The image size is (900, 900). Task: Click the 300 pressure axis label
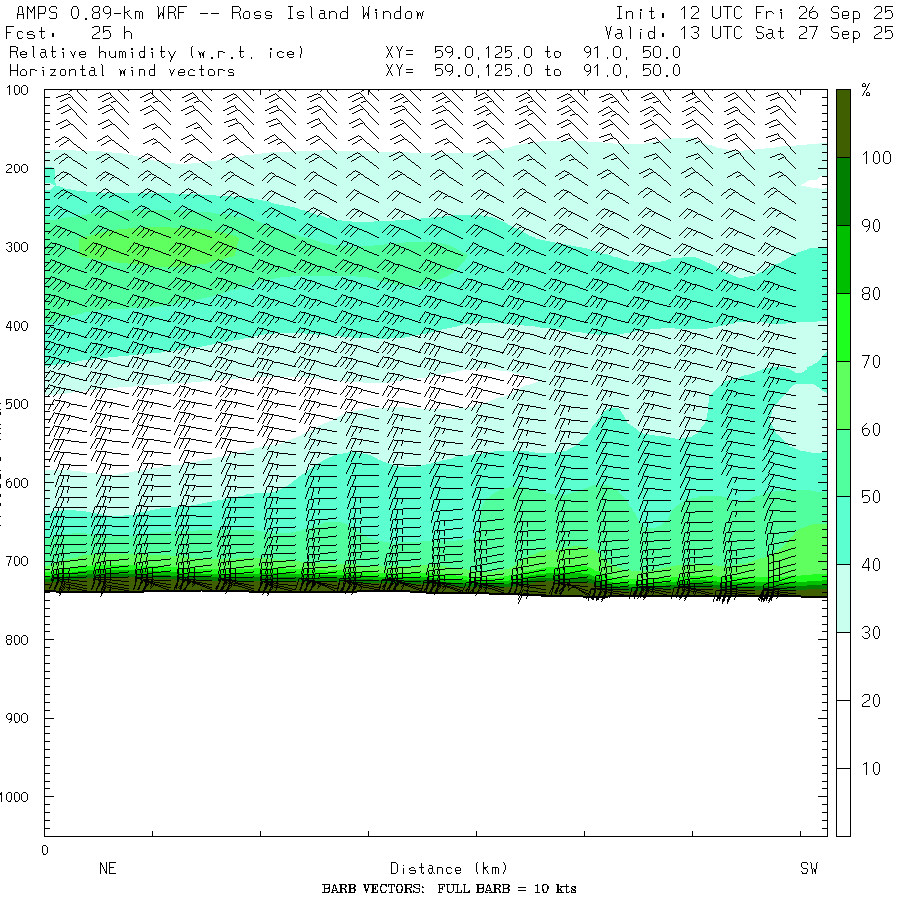pyautogui.click(x=17, y=247)
